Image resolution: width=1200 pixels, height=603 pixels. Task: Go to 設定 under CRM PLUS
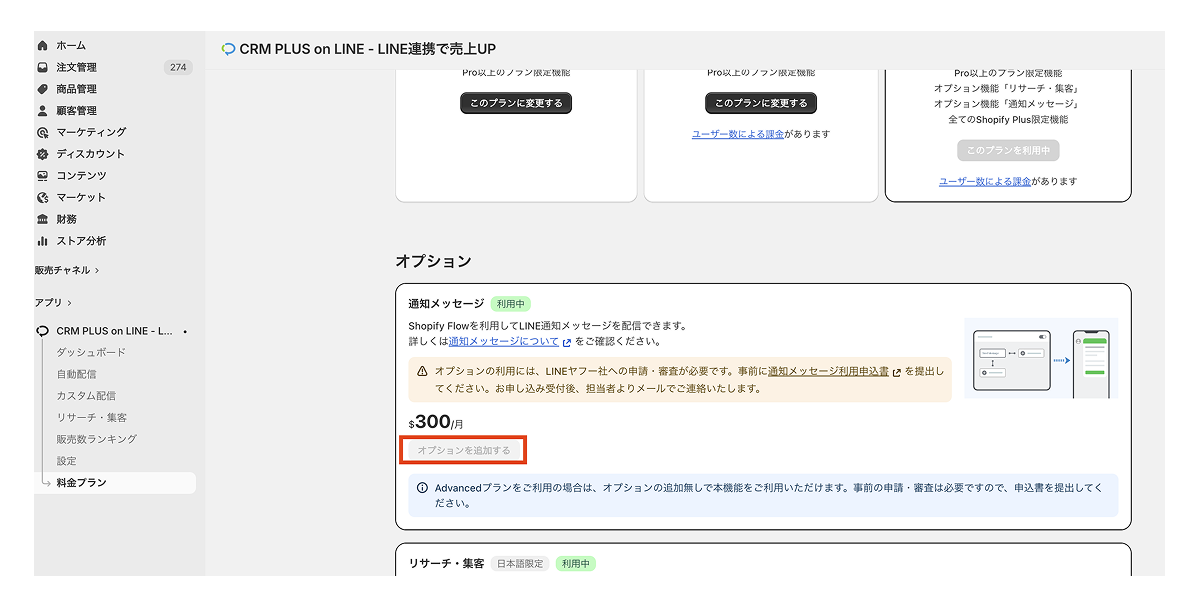tap(66, 461)
